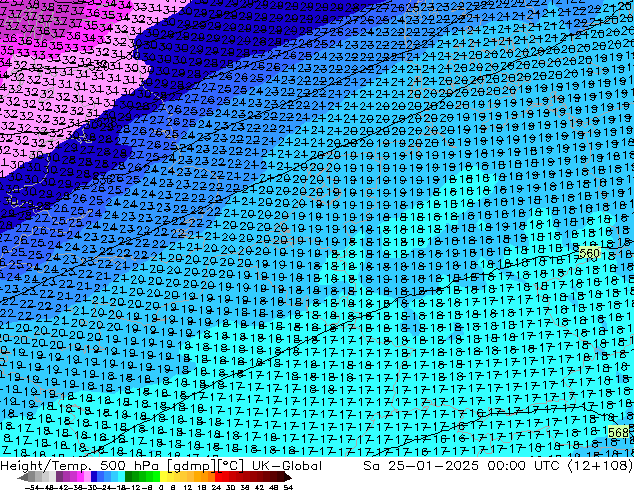Click the grey left arrow of the color scale

click(x=22, y=477)
